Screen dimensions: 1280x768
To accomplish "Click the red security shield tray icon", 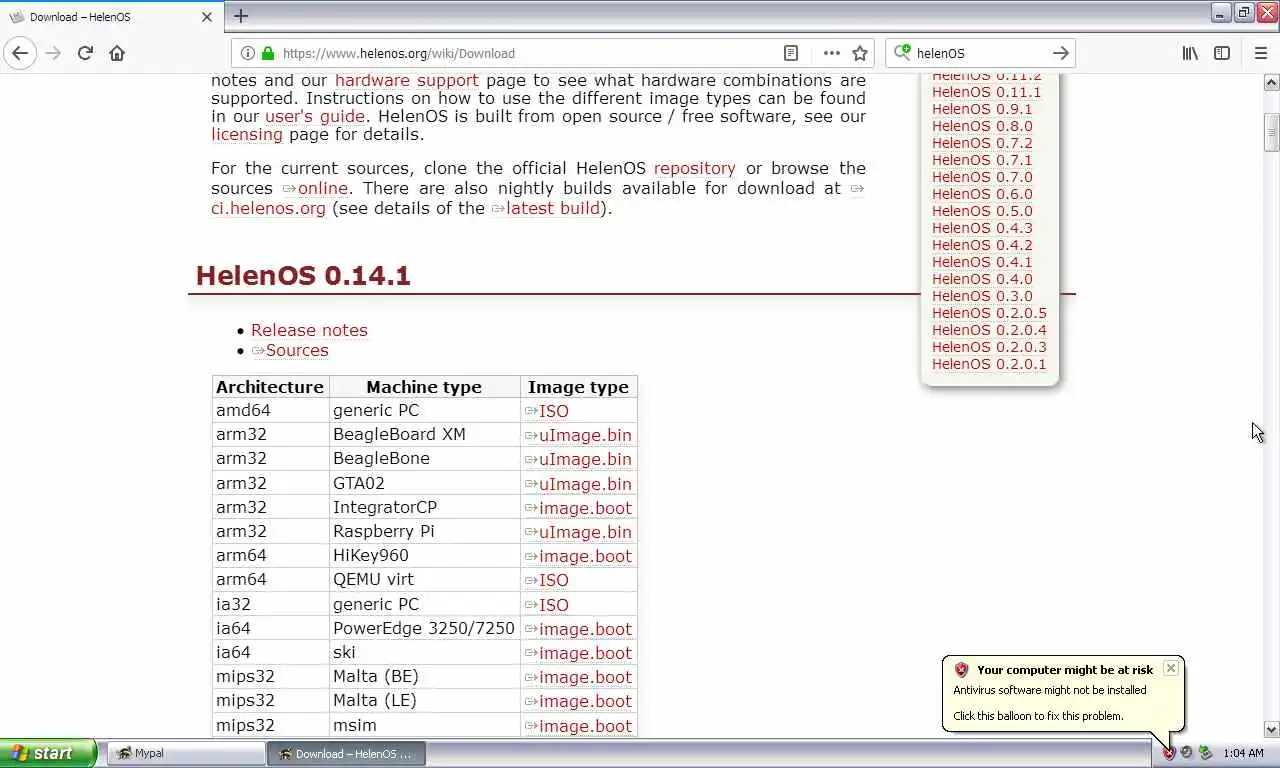I will (1169, 753).
